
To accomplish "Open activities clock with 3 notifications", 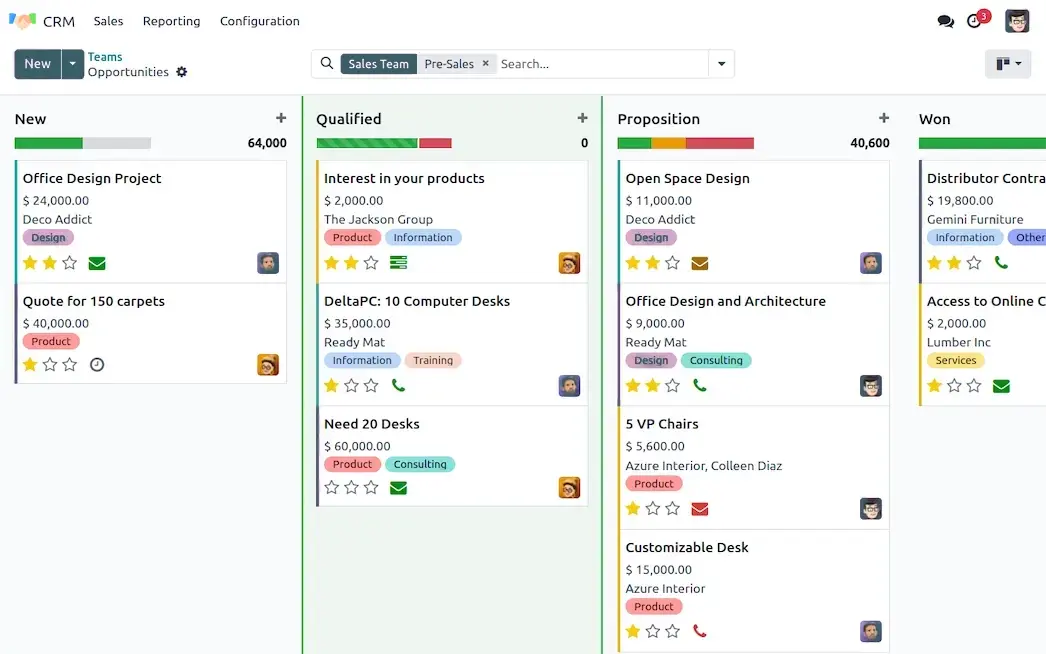I will 975,21.
